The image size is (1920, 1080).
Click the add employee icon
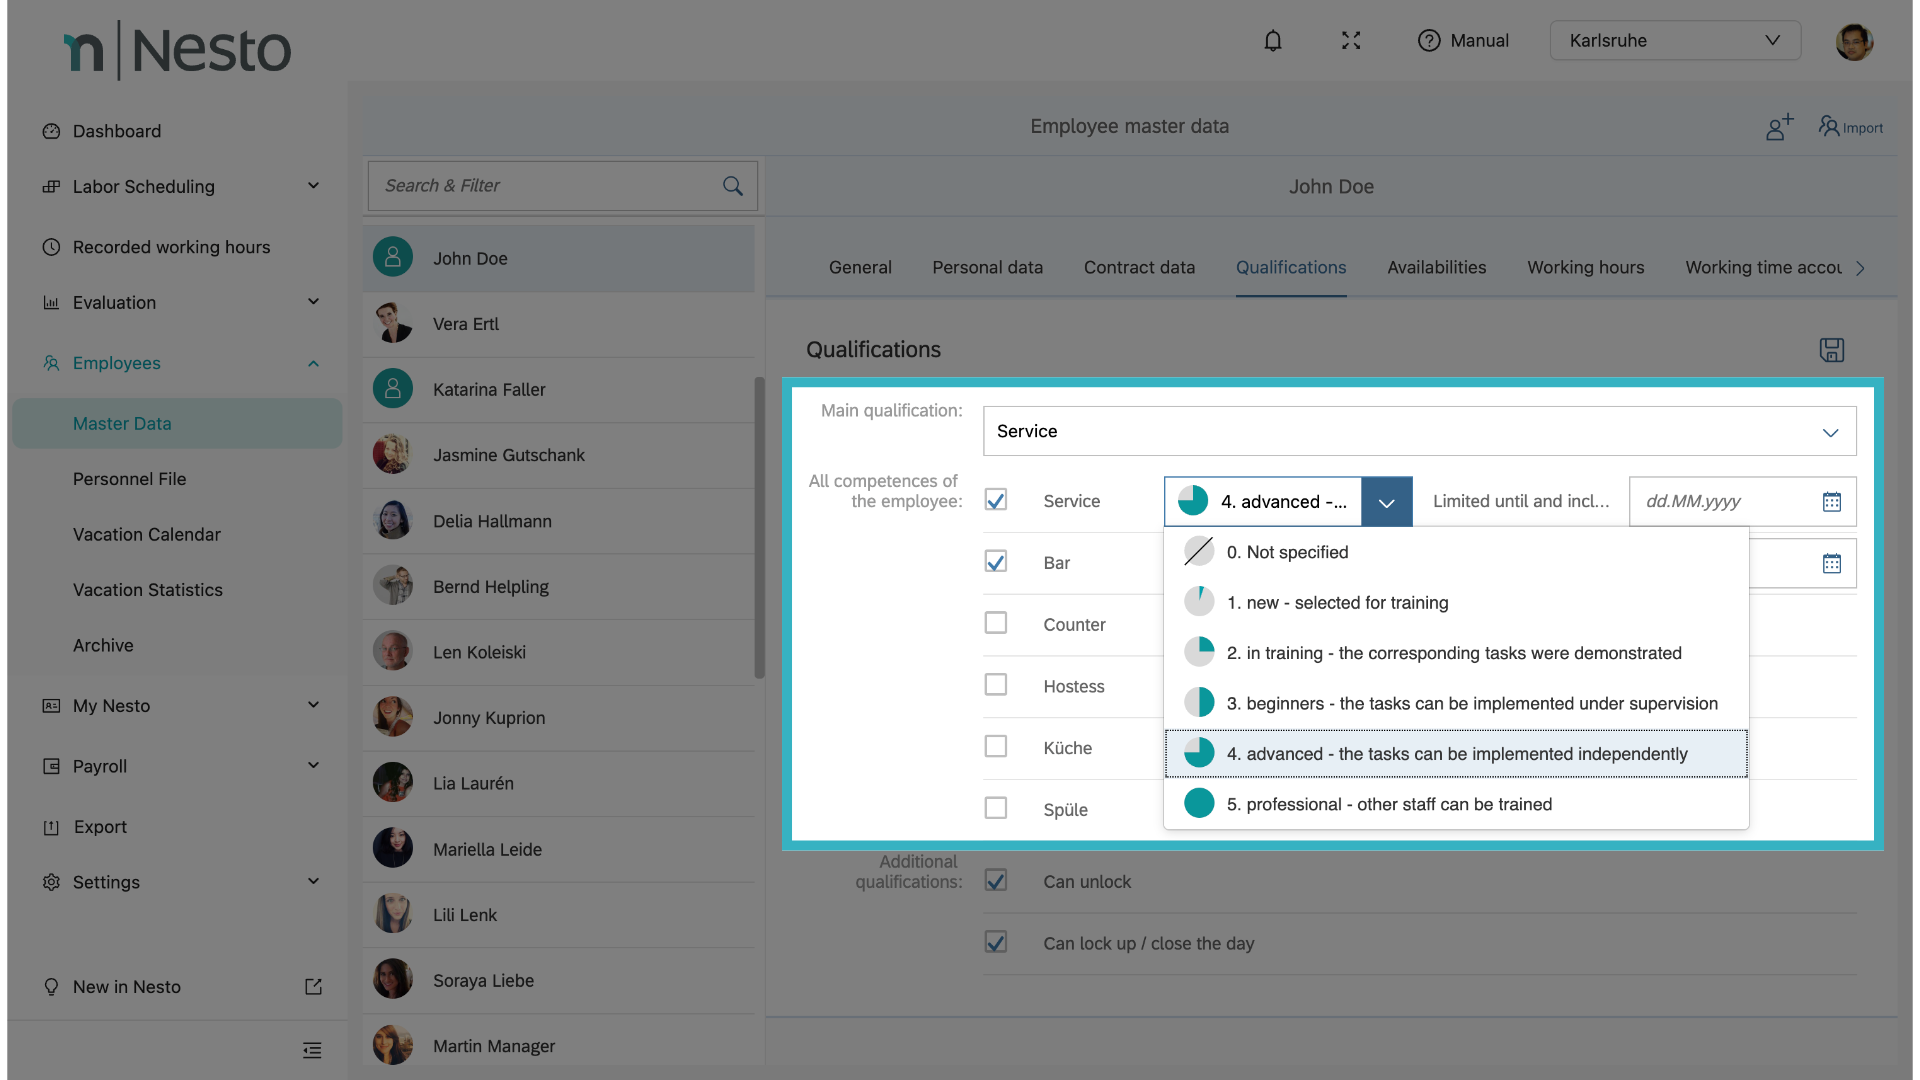(x=1778, y=127)
